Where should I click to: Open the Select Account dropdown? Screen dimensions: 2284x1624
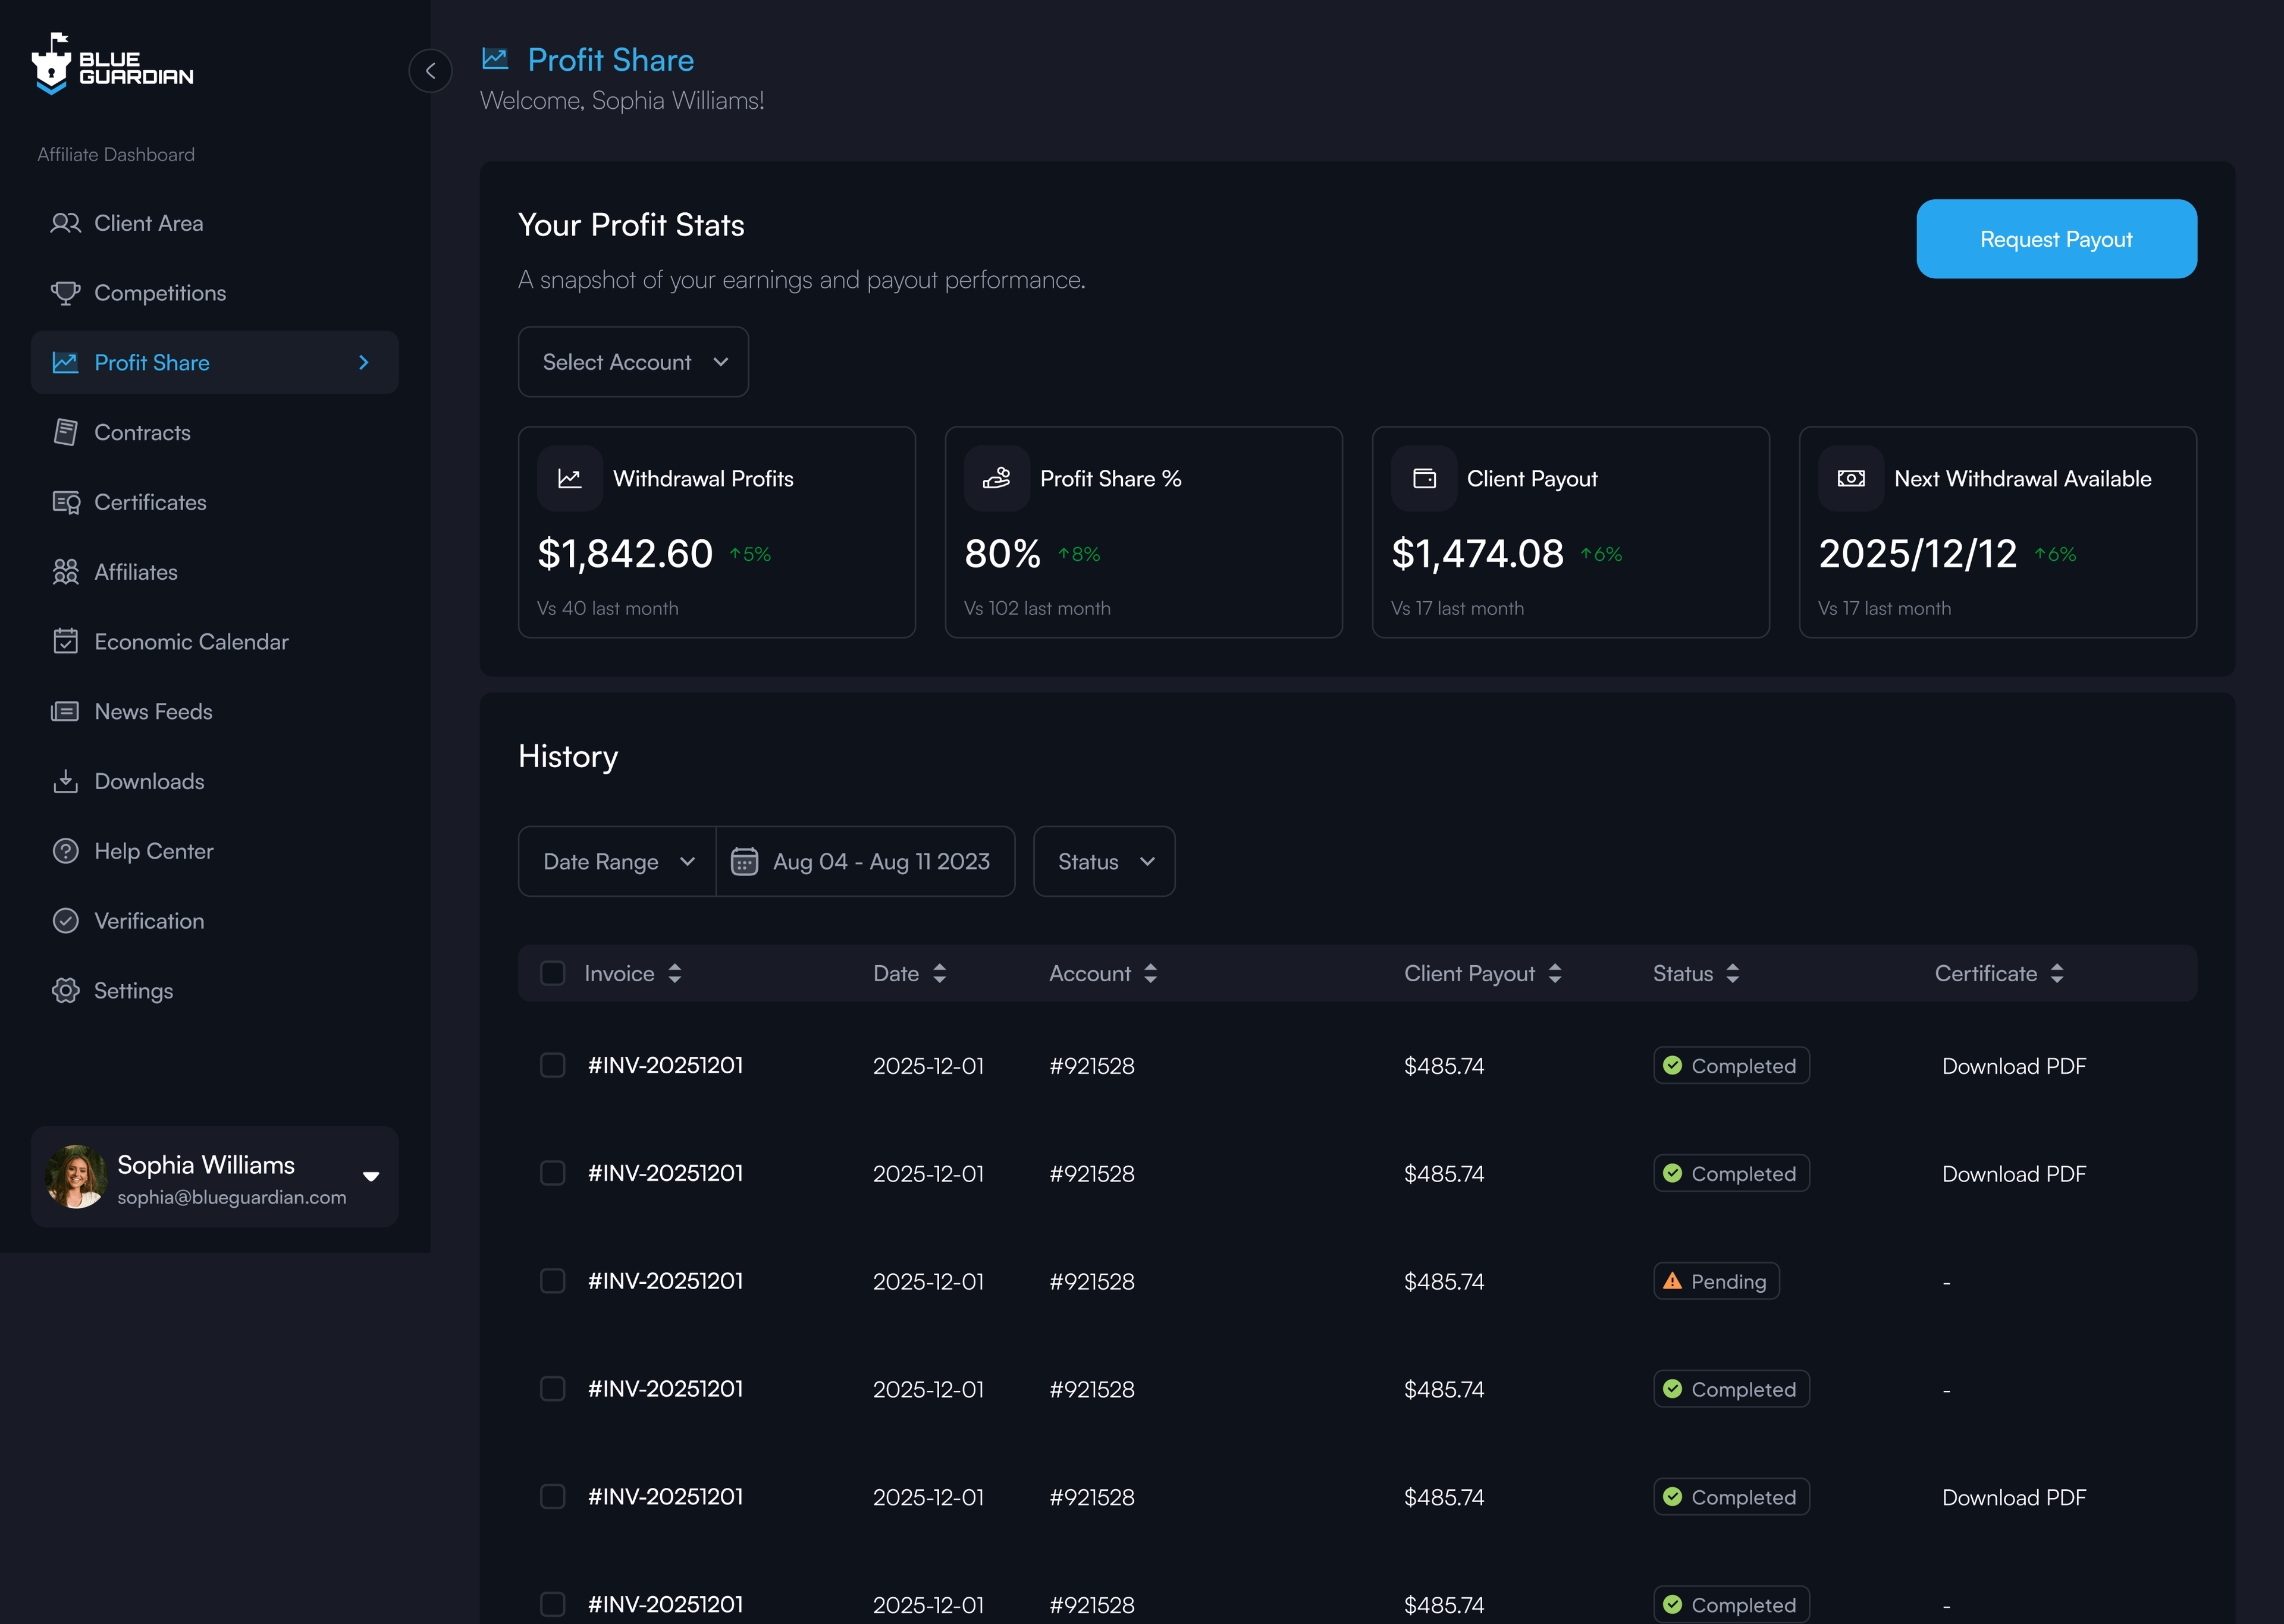[633, 362]
